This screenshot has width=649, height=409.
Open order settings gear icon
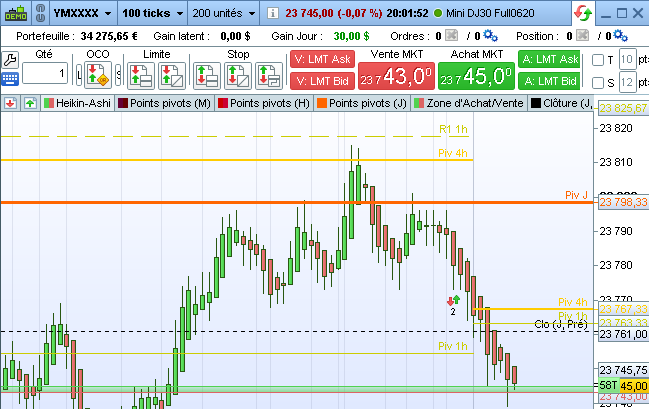pyautogui.click(x=490, y=36)
